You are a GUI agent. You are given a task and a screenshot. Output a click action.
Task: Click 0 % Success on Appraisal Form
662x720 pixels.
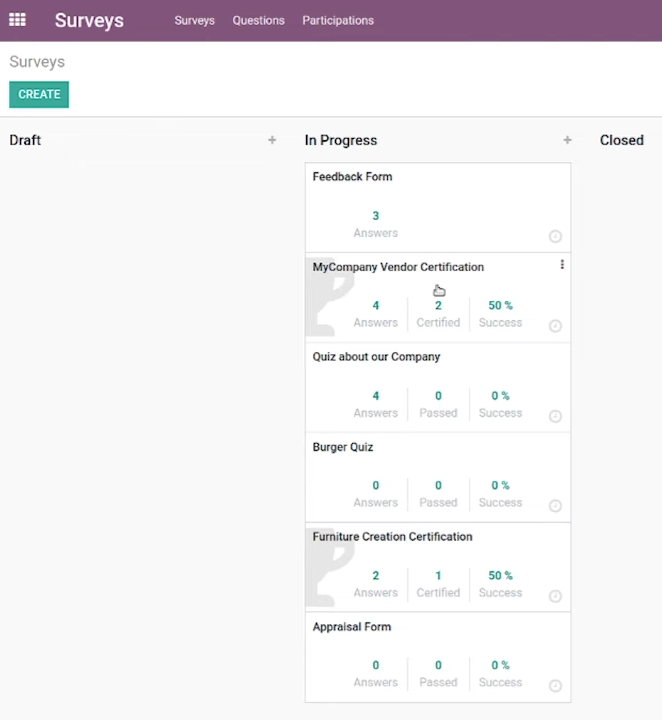(x=500, y=674)
